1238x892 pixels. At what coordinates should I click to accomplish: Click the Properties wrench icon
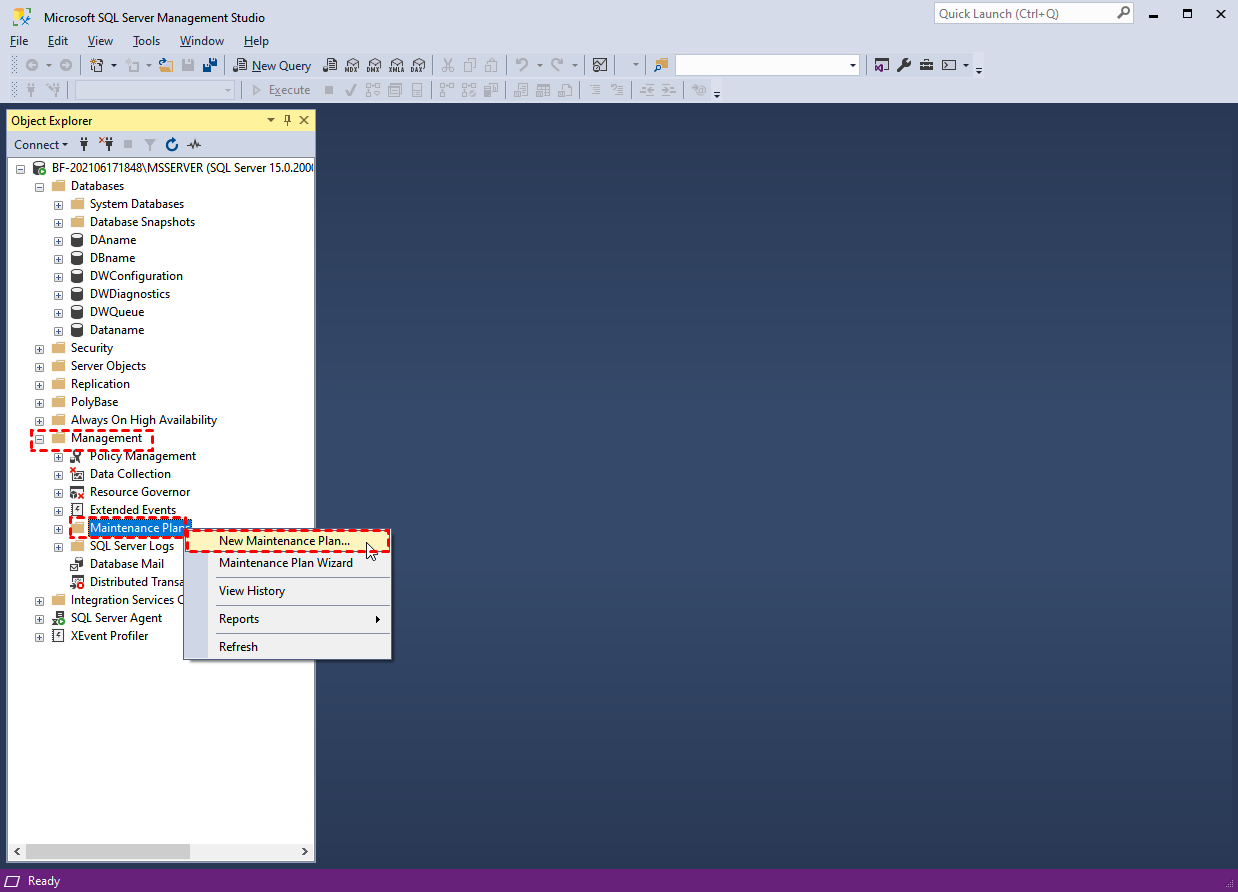904,65
